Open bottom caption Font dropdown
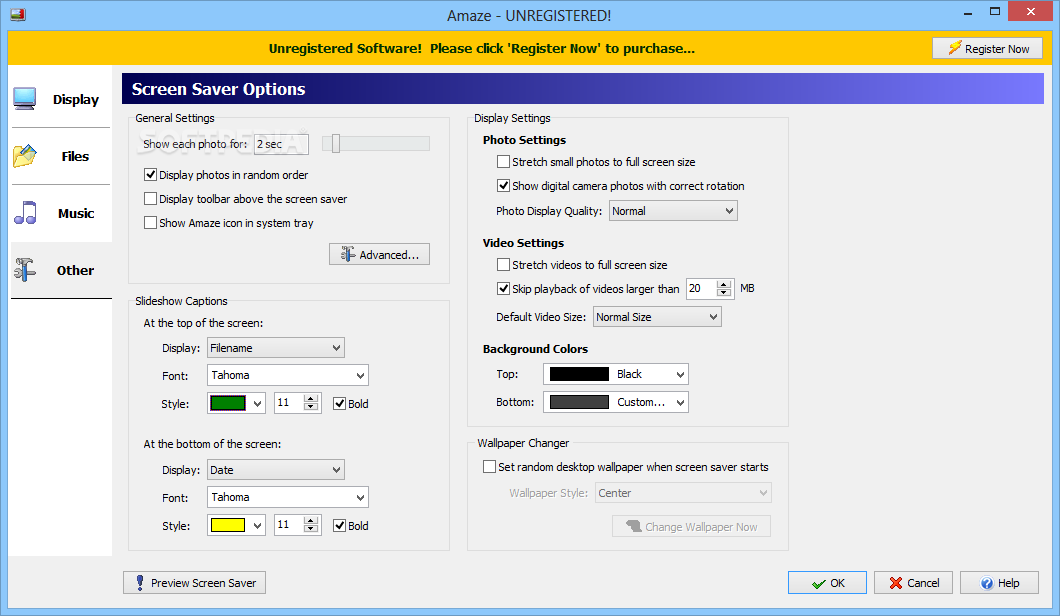 click(288, 497)
